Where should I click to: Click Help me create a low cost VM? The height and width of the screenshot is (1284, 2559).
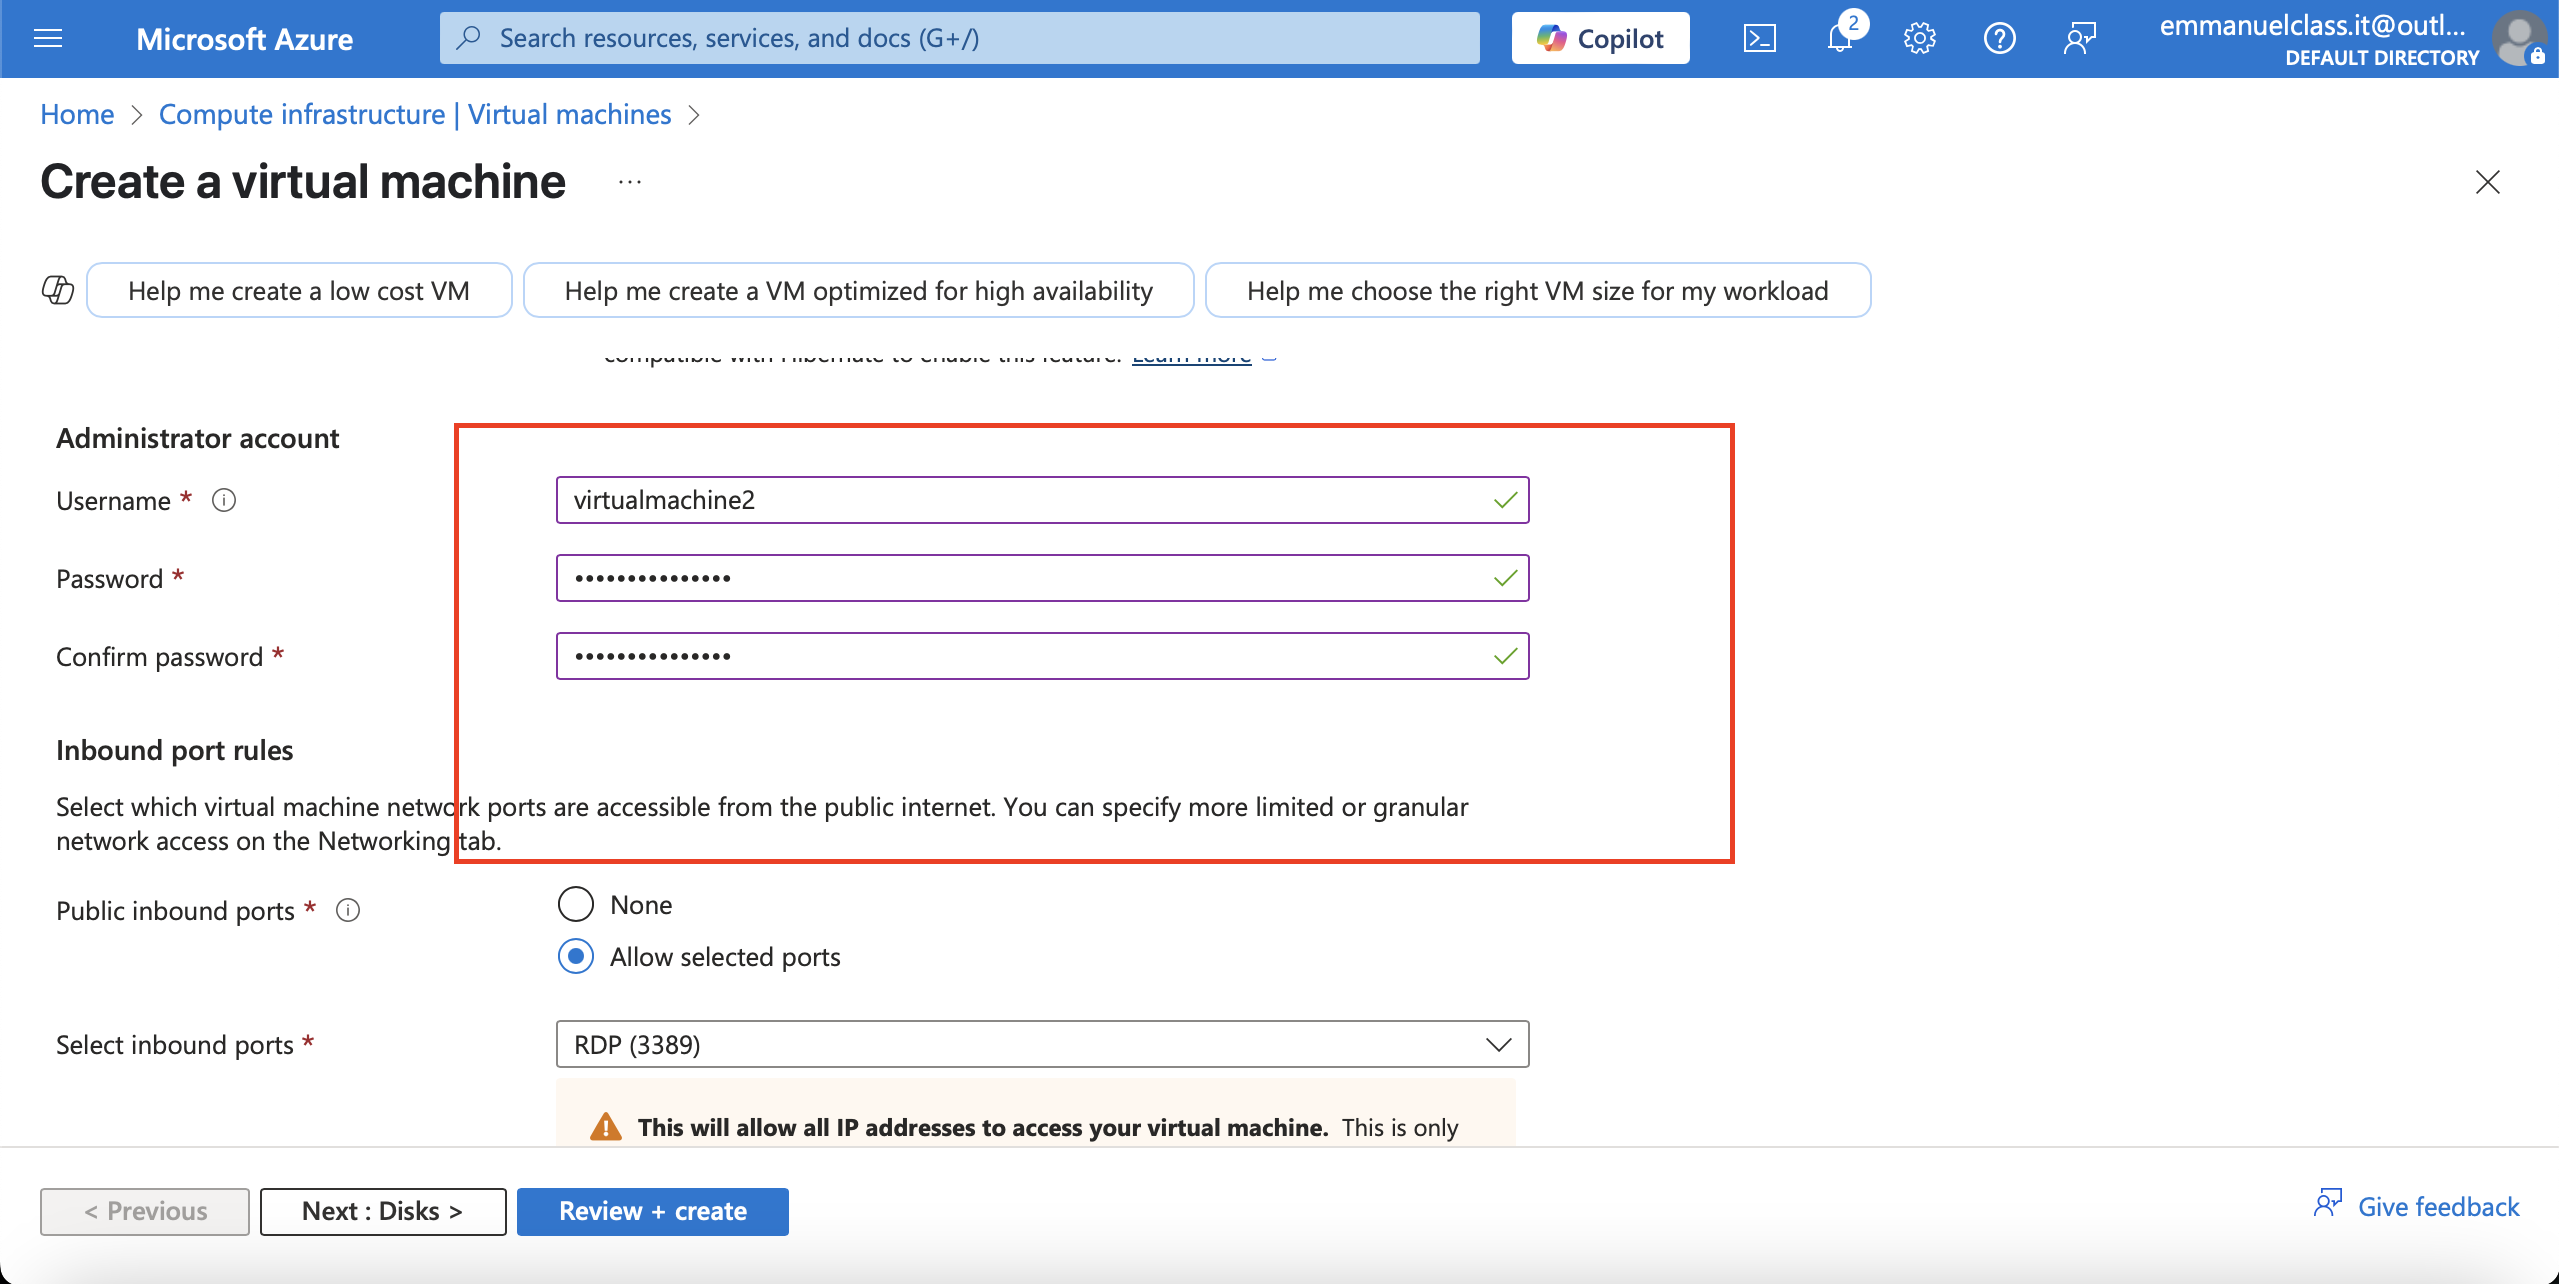click(x=299, y=290)
